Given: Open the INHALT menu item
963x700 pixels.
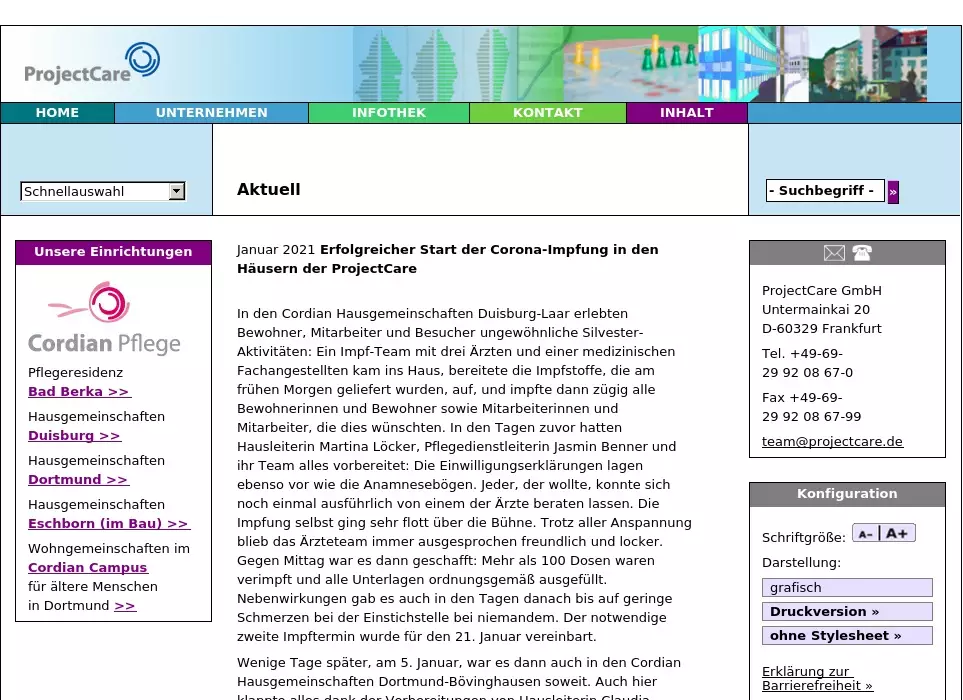Looking at the screenshot, I should tap(686, 113).
